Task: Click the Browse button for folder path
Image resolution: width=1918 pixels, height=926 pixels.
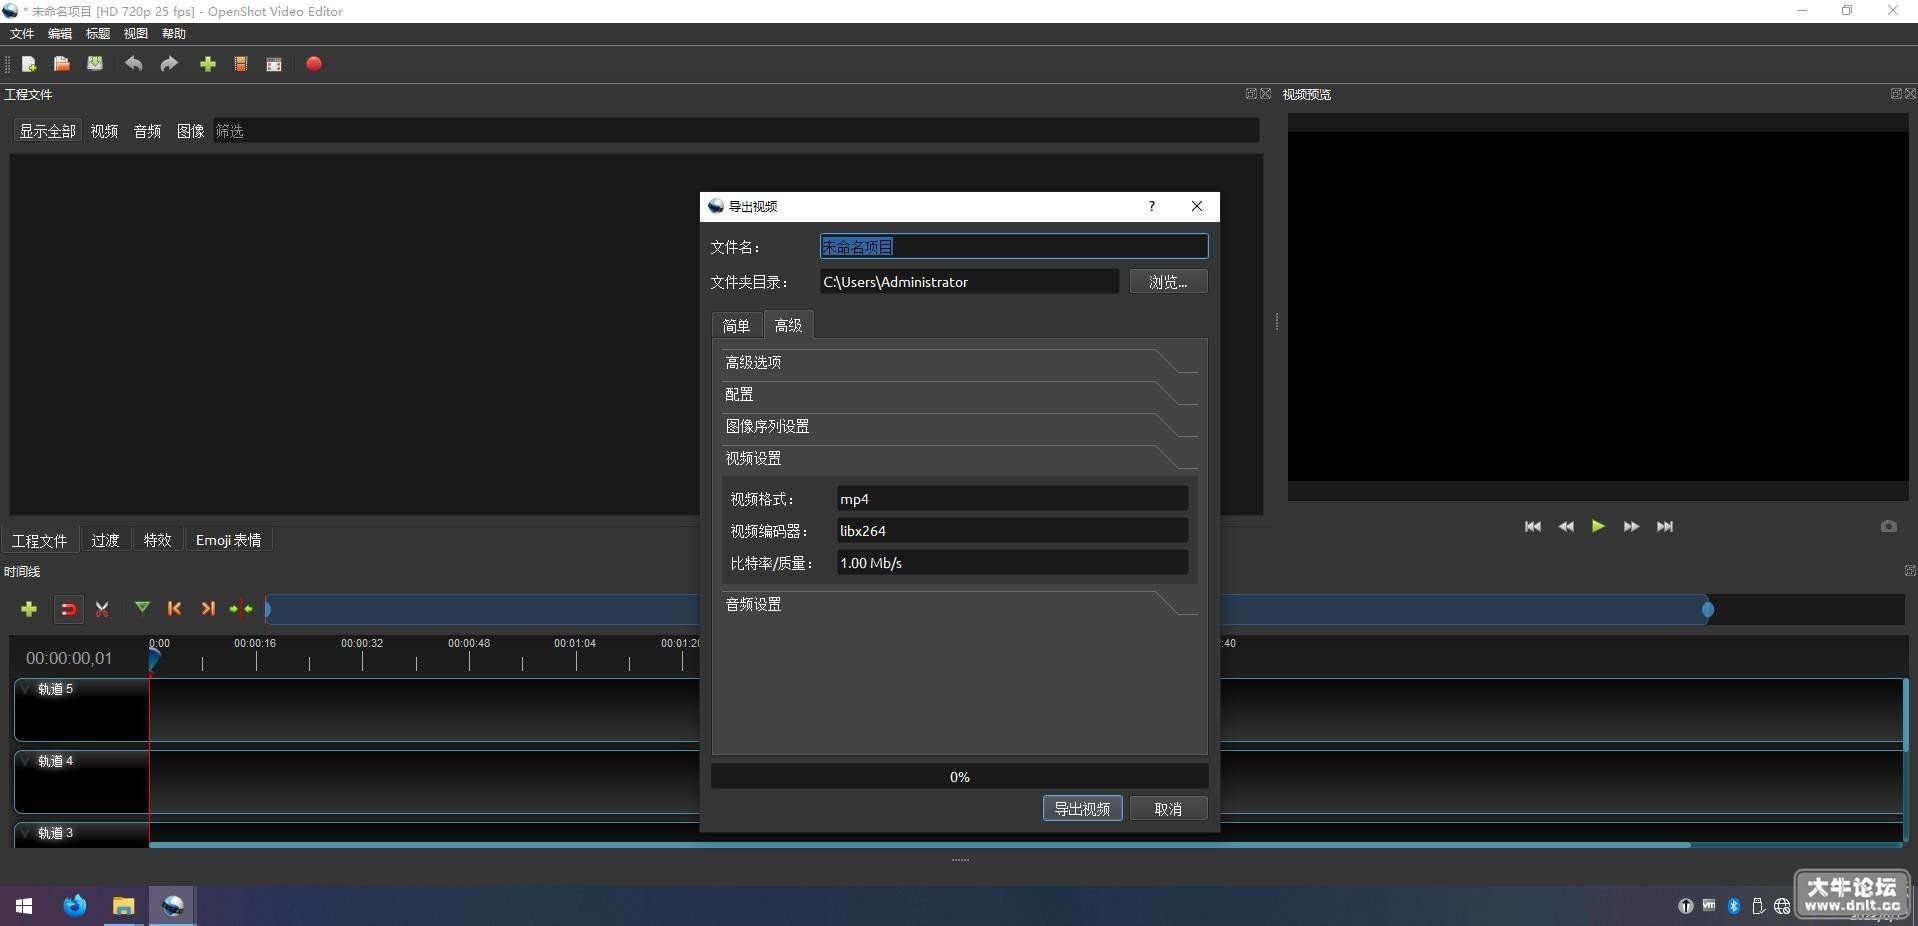Action: [1168, 282]
